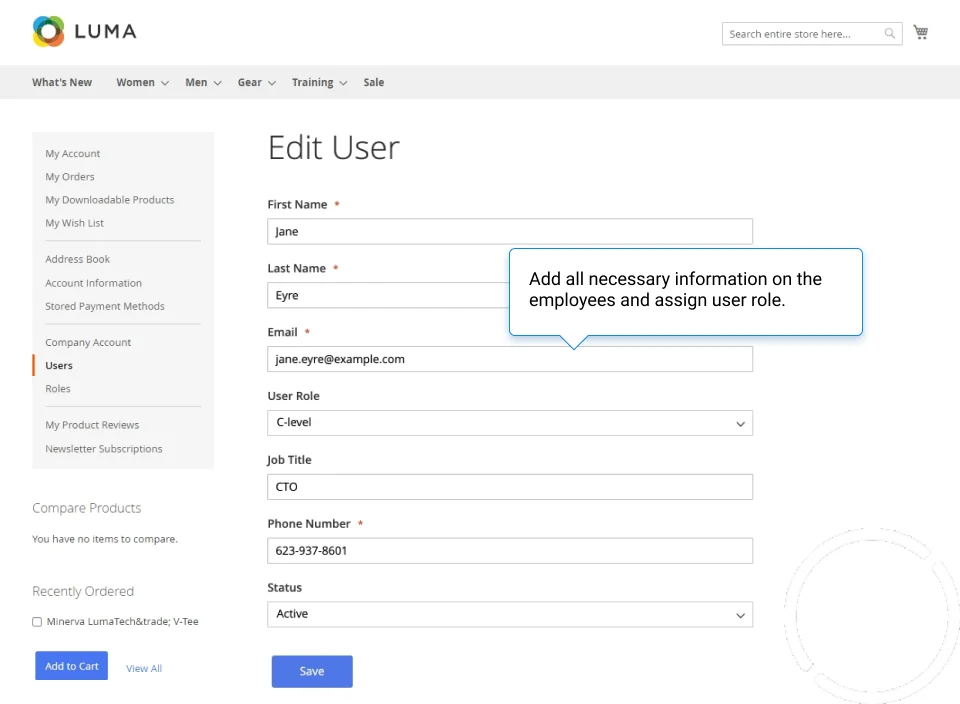Open the Status dropdown

pyautogui.click(x=509, y=614)
